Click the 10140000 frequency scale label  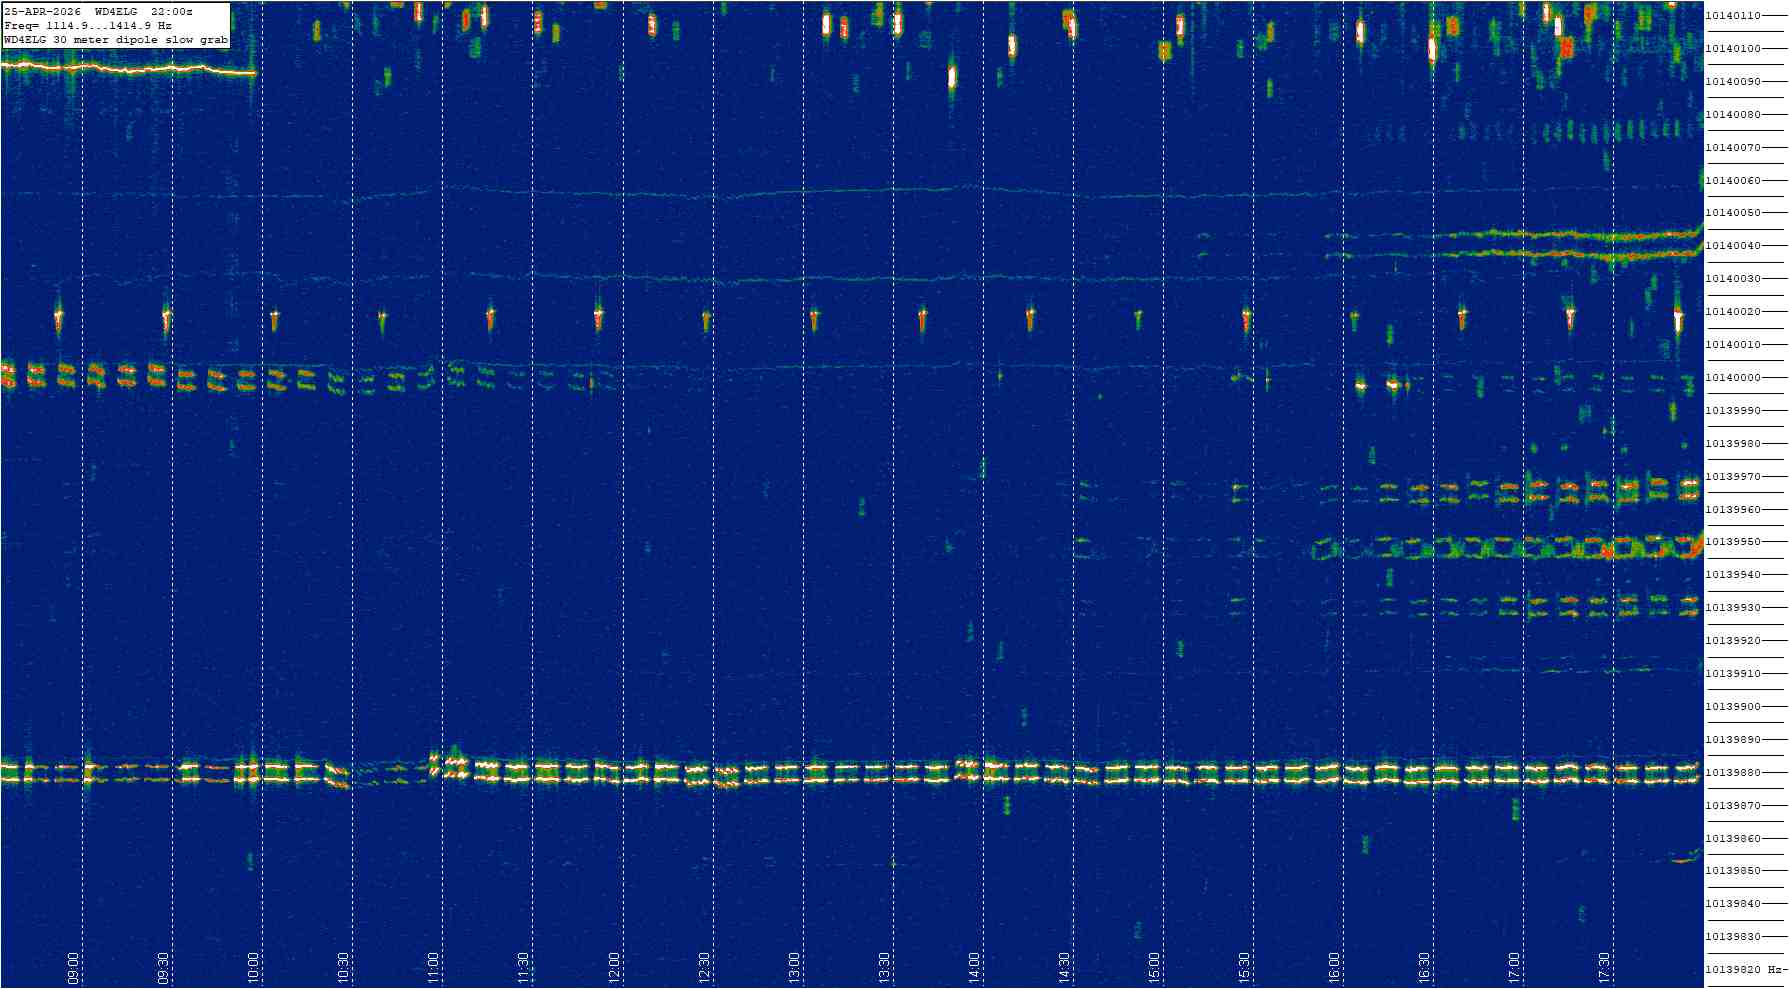[x=1733, y=378]
